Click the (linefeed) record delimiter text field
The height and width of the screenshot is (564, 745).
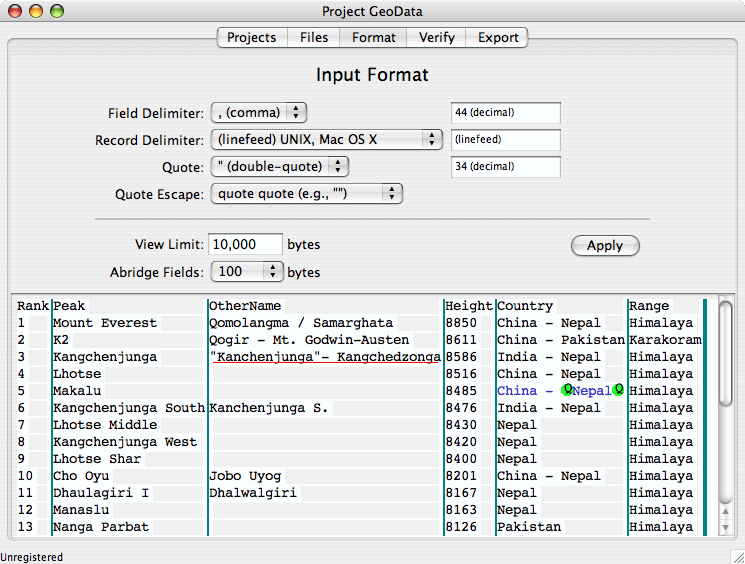pos(506,140)
